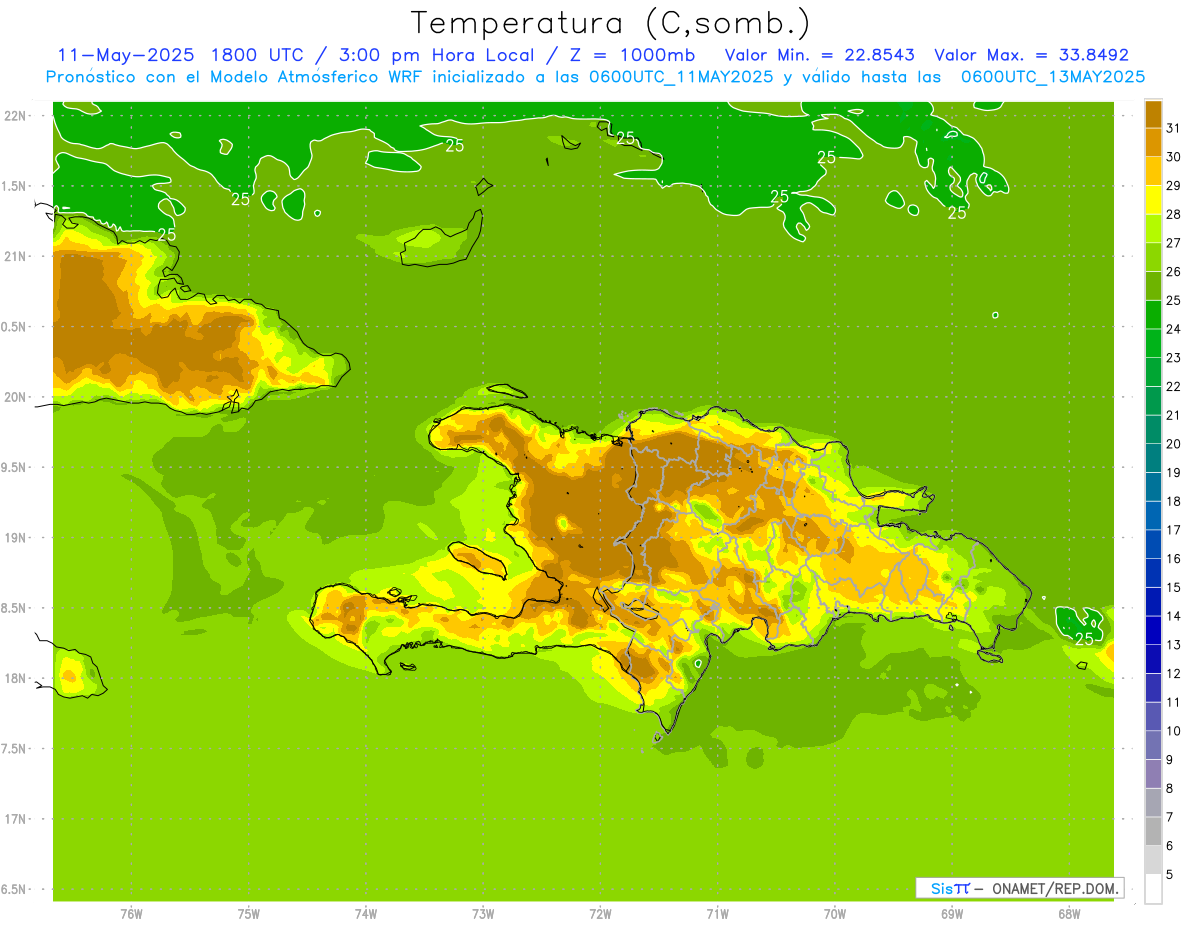Screen dimensions: 1200x927
Task: Pick the purple color bar segment between 8 and 9
Action: (1153, 774)
